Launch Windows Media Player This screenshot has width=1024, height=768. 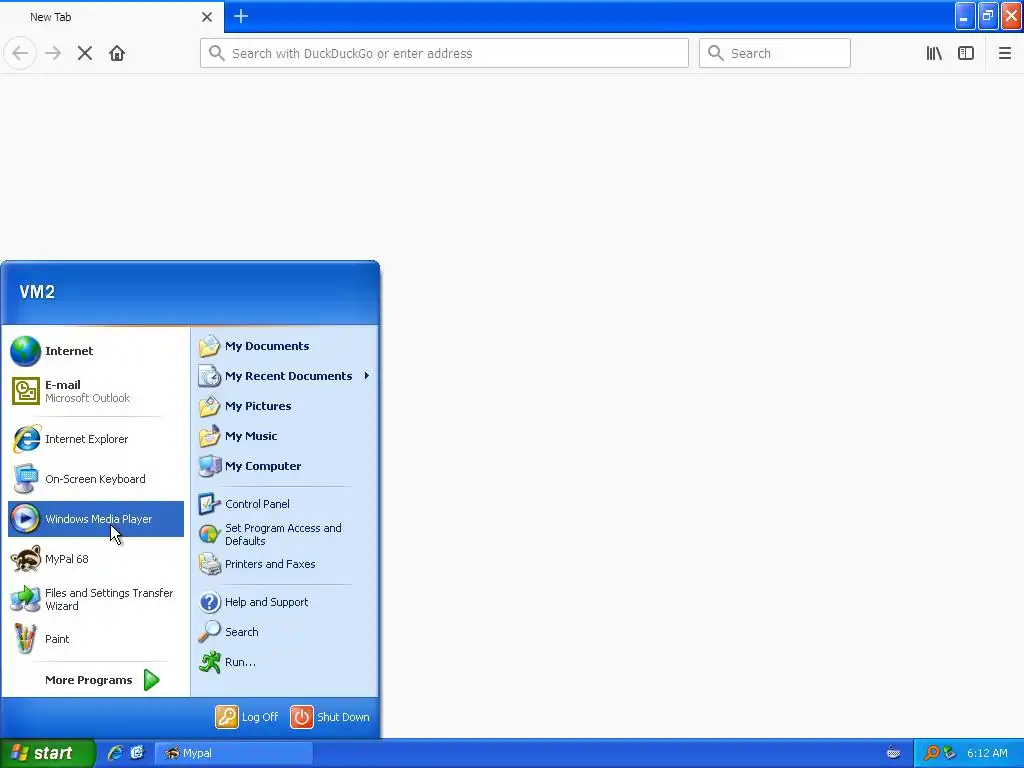click(95, 519)
